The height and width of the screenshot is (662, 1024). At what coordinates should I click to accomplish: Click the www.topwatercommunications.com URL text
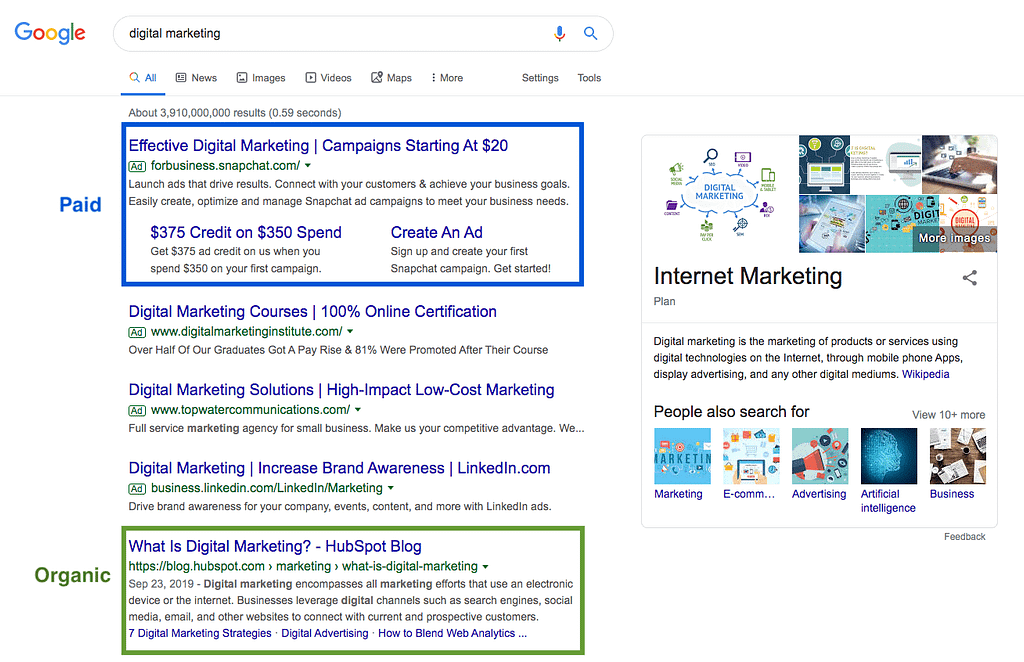click(x=250, y=410)
